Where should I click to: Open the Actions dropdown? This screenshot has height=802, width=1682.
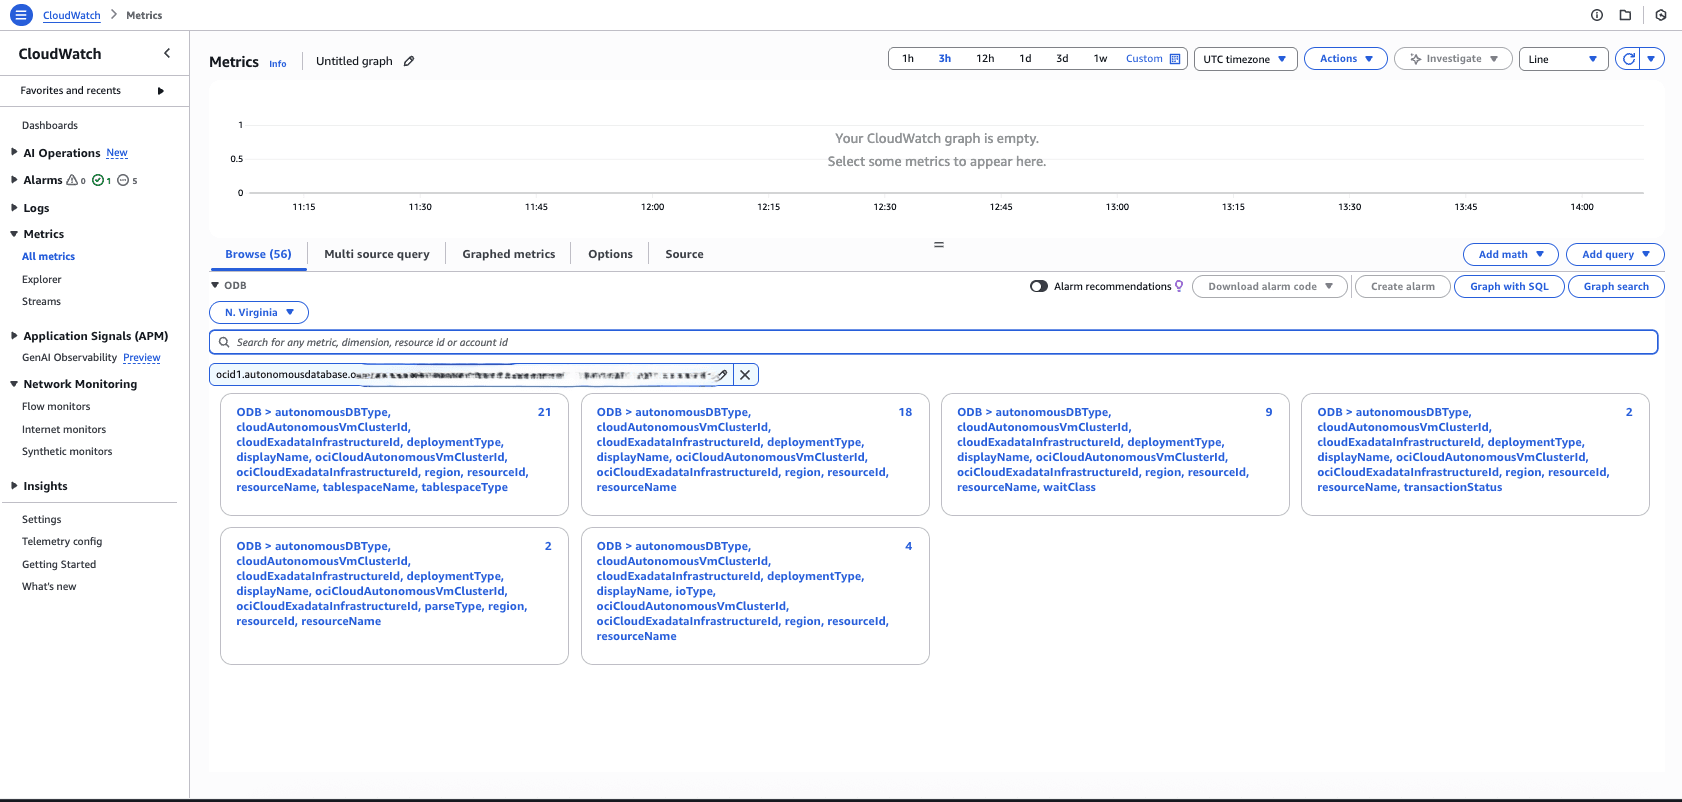(1345, 59)
